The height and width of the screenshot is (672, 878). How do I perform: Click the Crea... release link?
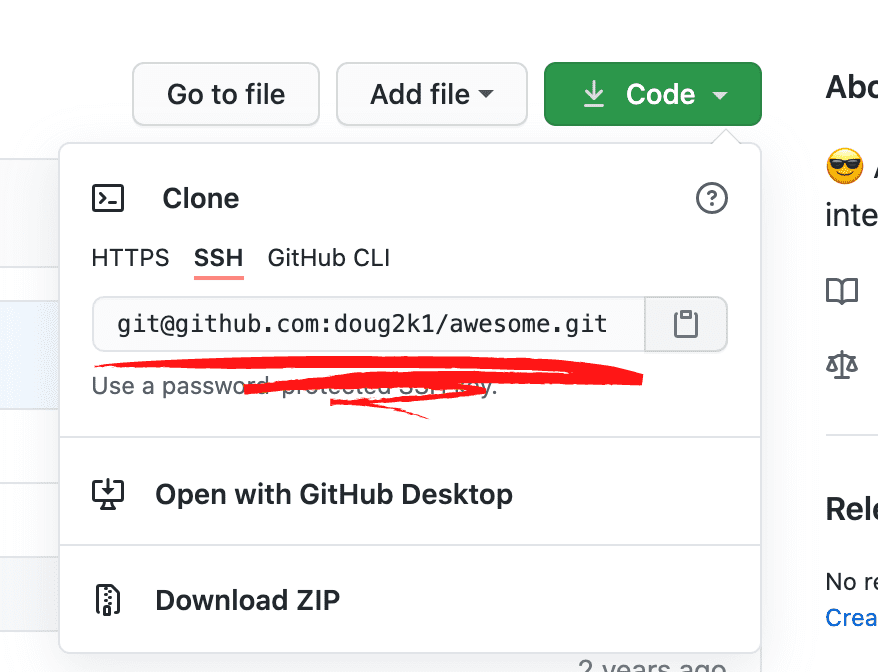click(x=851, y=618)
